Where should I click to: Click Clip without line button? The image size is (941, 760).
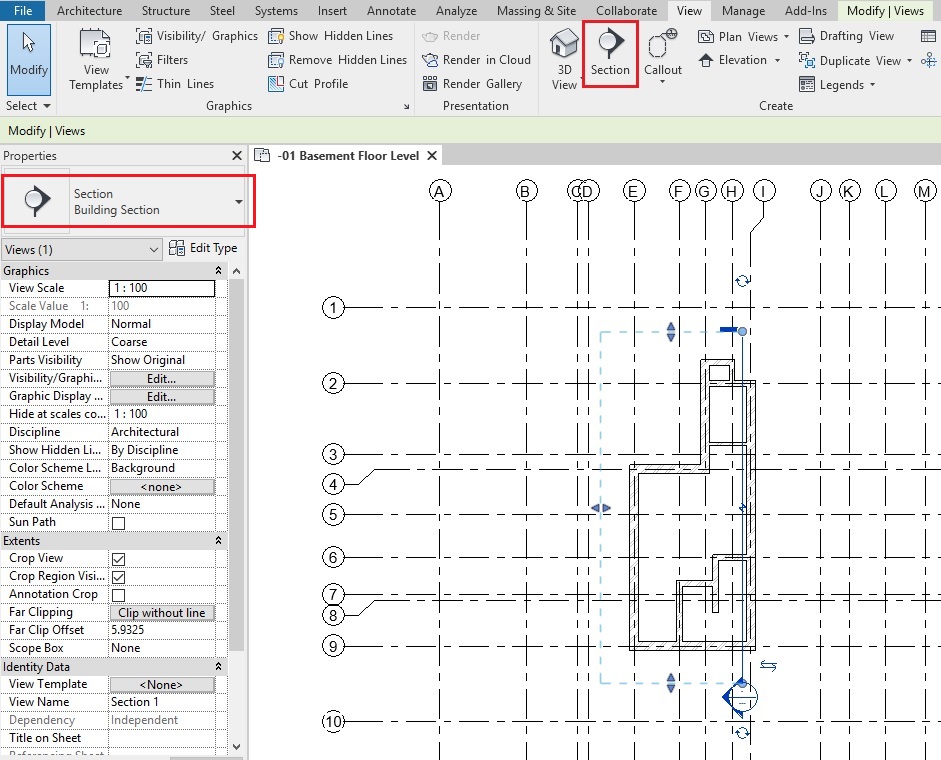pyautogui.click(x=161, y=613)
